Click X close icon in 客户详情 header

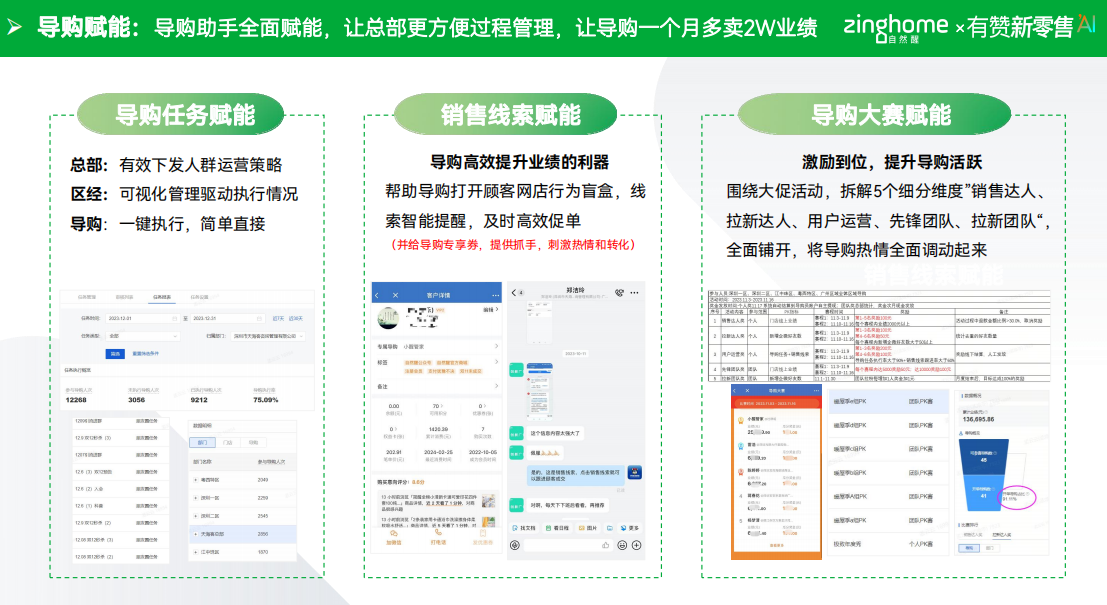pyautogui.click(x=395, y=295)
